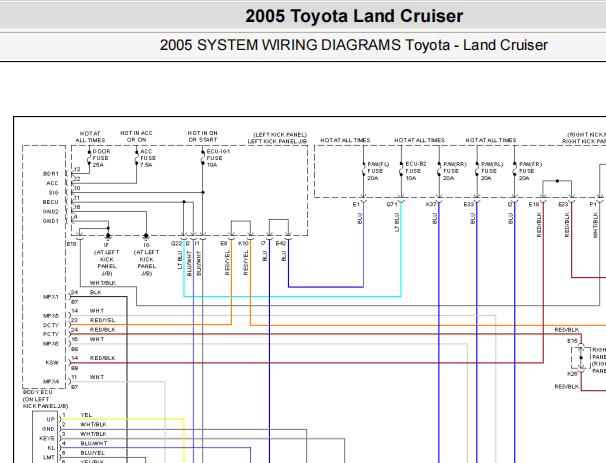Click the 'IG (AT LEFT KICK PANEL J/B)' ground label
606x463 pixels.
pos(146,259)
